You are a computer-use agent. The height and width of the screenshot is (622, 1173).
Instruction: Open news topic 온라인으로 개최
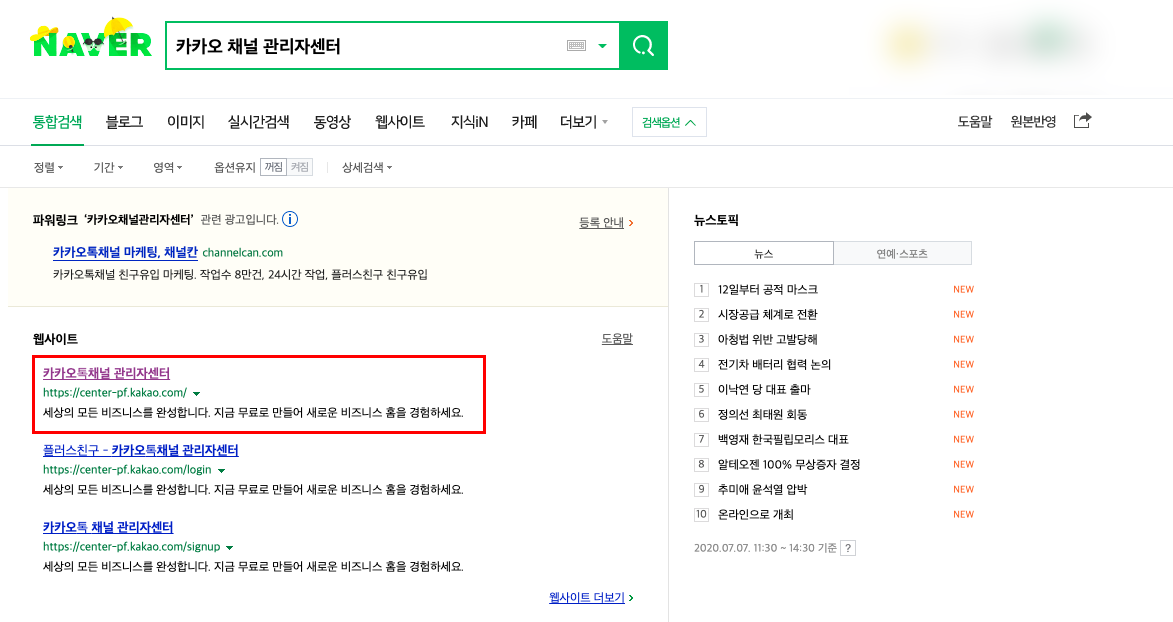(x=756, y=514)
